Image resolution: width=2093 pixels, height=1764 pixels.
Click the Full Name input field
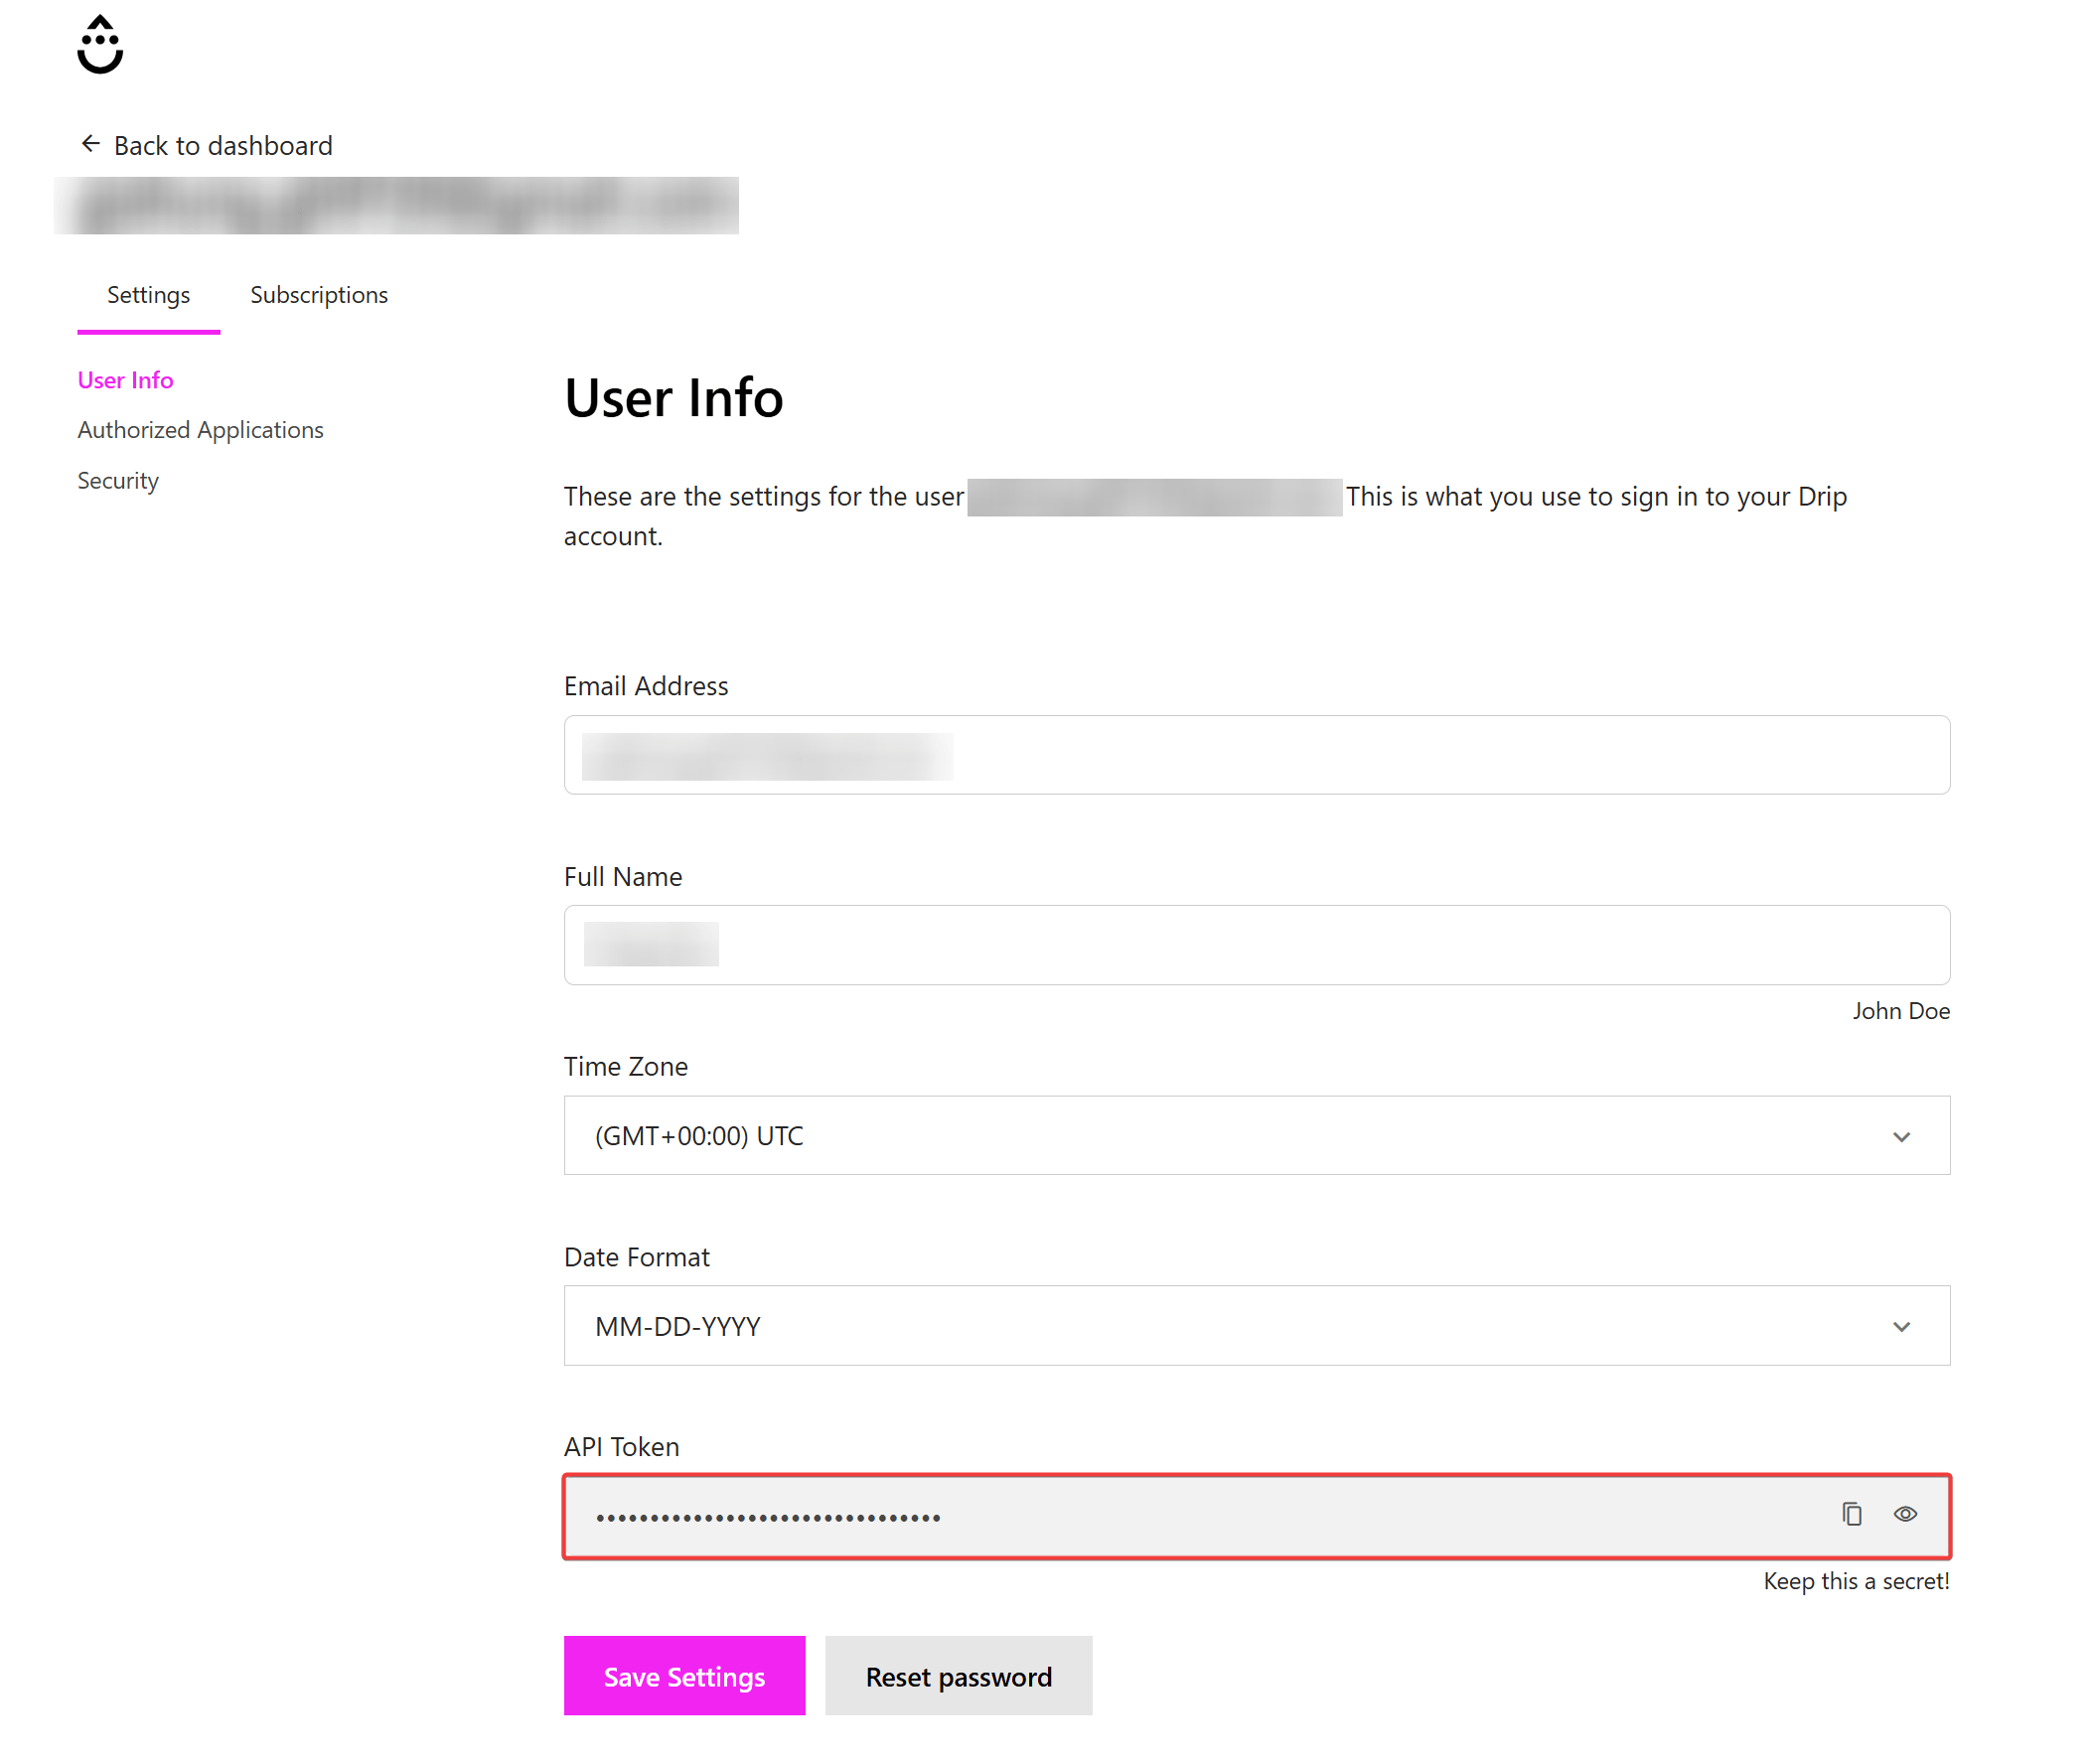1256,945
